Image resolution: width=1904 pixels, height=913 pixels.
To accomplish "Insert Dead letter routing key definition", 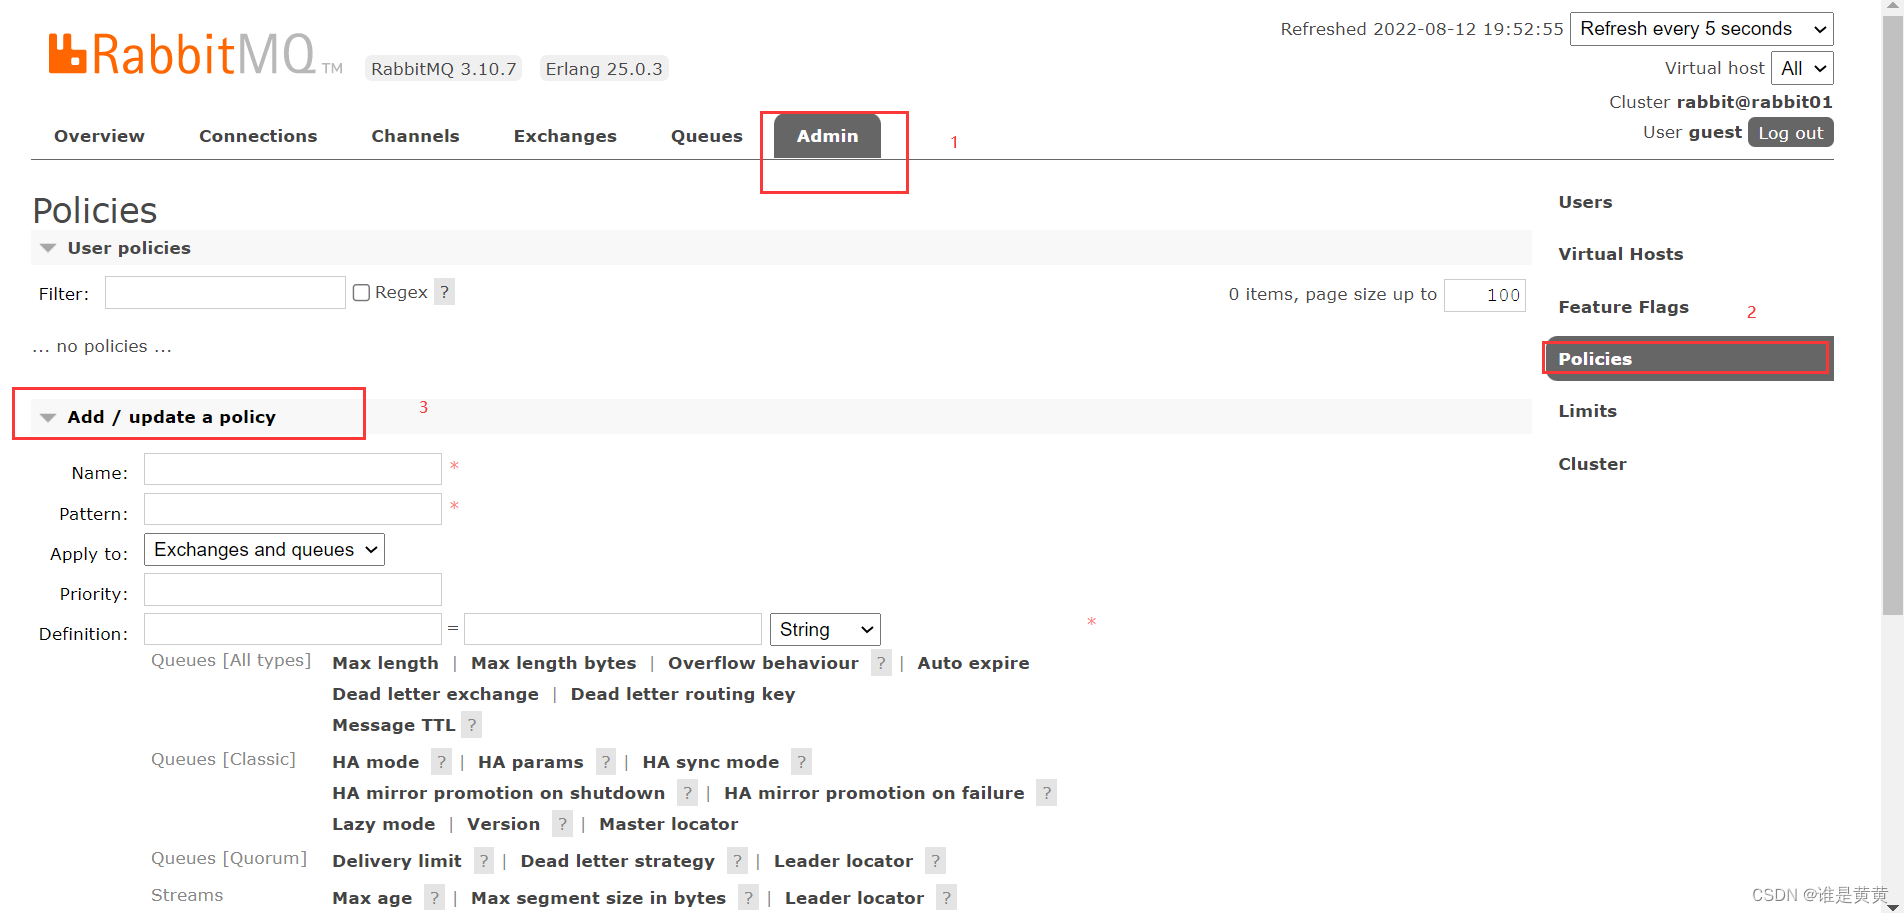I will tap(683, 694).
